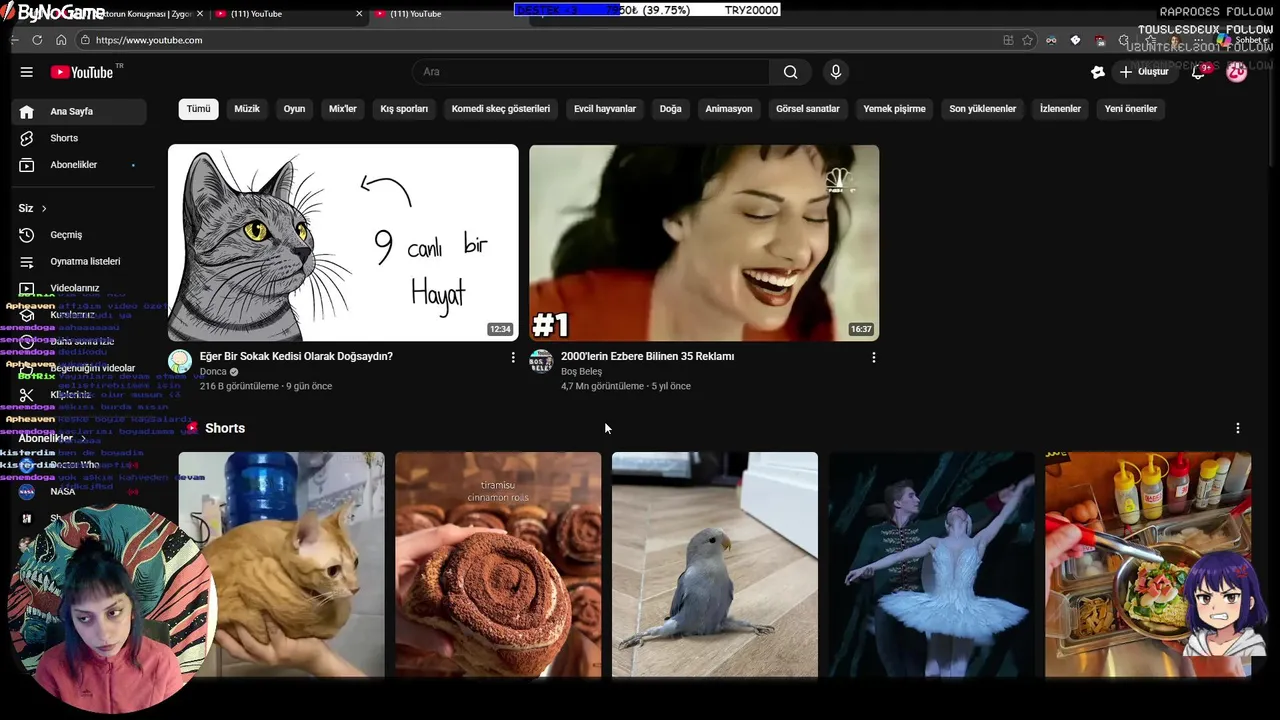Image resolution: width=1280 pixels, height=720 pixels.
Task: Click the Donca channel avatar
Action: point(180,361)
